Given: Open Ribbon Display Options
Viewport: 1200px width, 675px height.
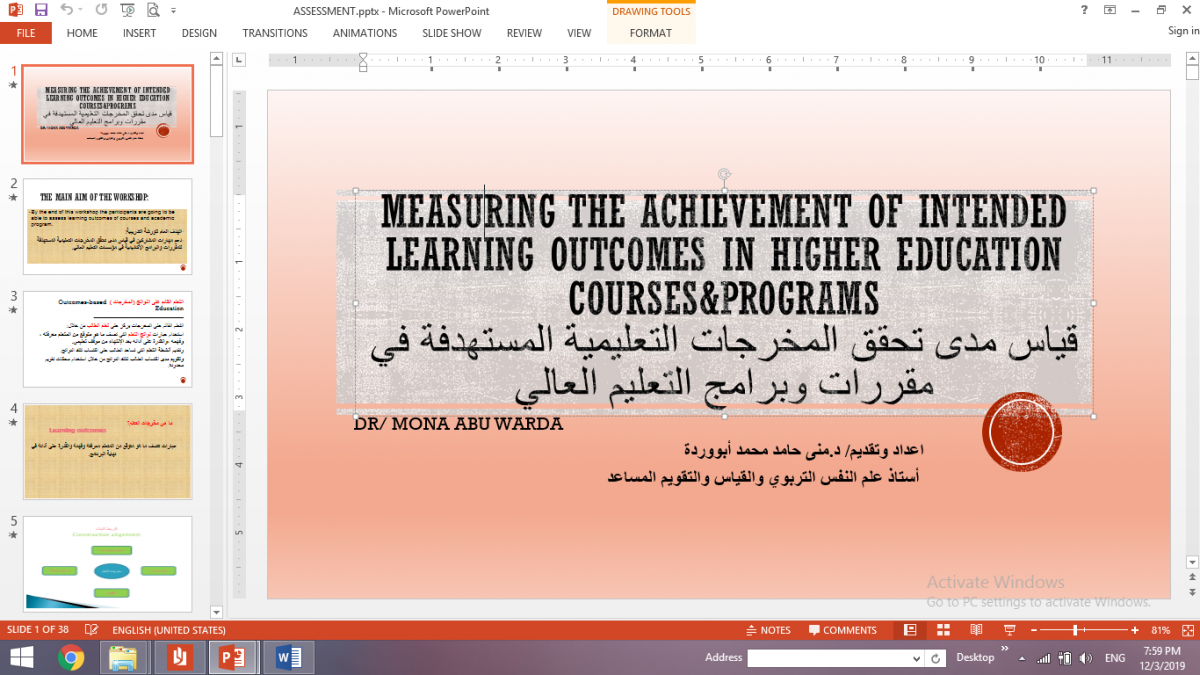Looking at the screenshot, I should click(x=1110, y=10).
